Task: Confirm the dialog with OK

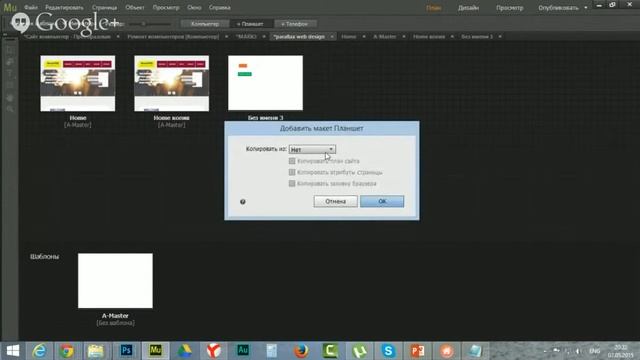Action: click(382, 201)
